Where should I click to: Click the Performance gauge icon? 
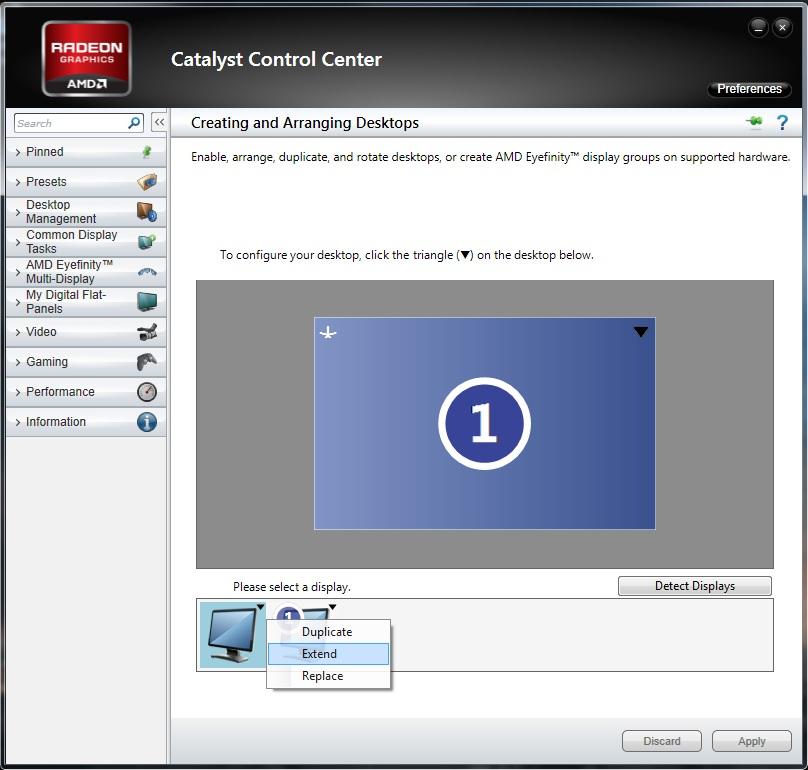147,392
